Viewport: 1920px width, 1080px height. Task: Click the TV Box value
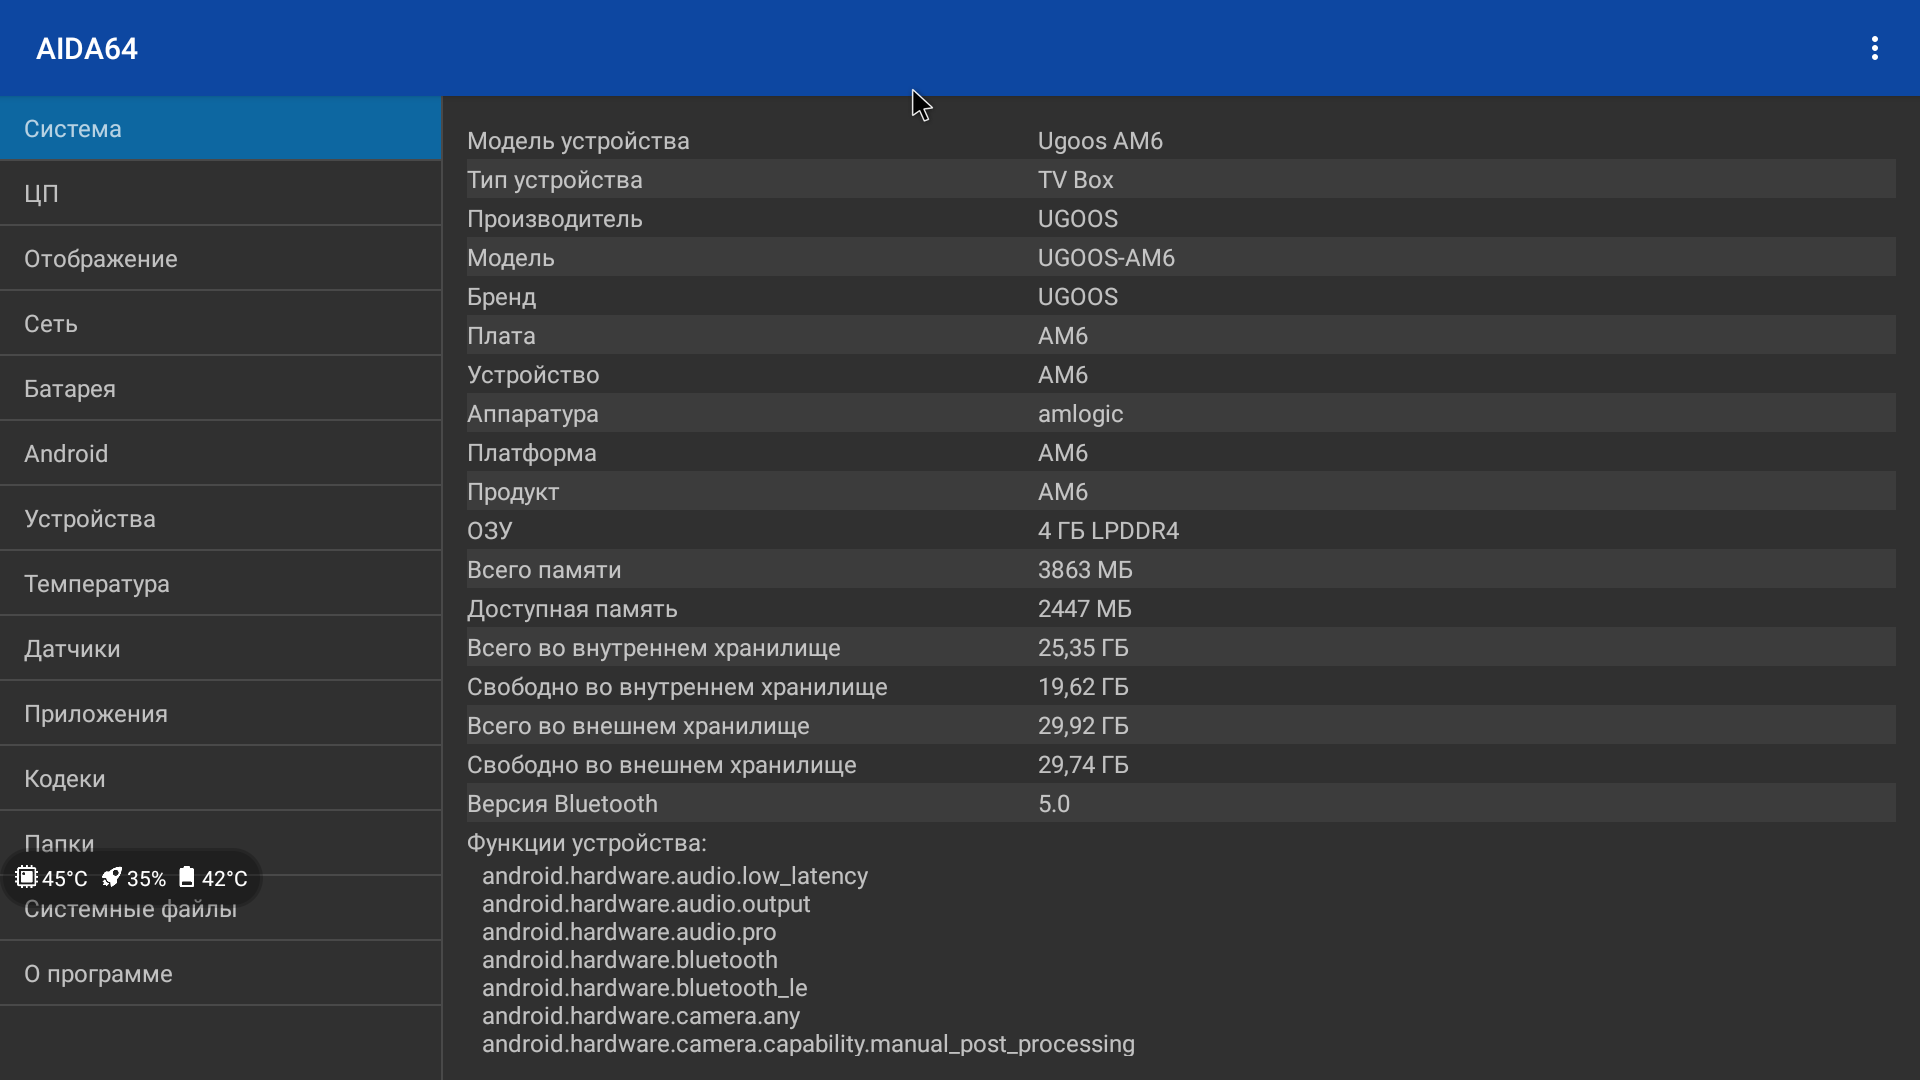point(1075,180)
